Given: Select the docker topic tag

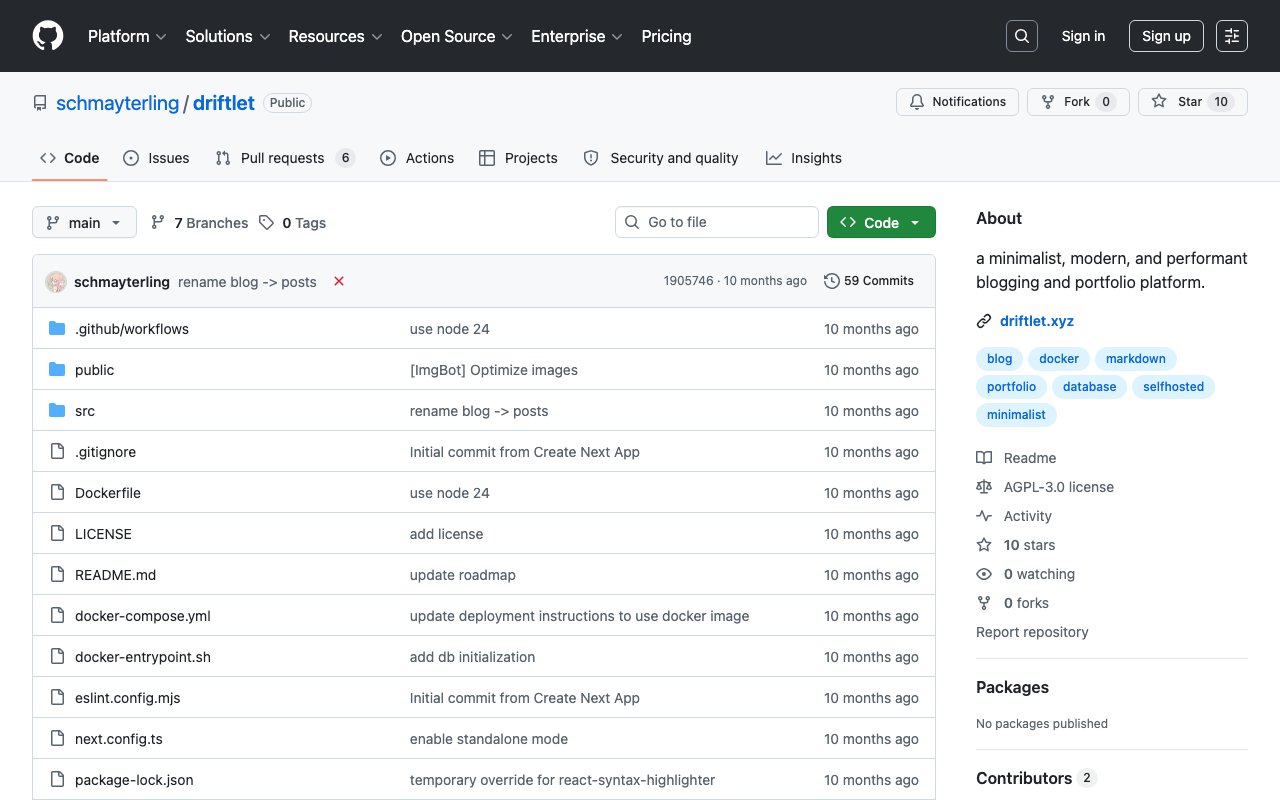Looking at the screenshot, I should (x=1059, y=359).
